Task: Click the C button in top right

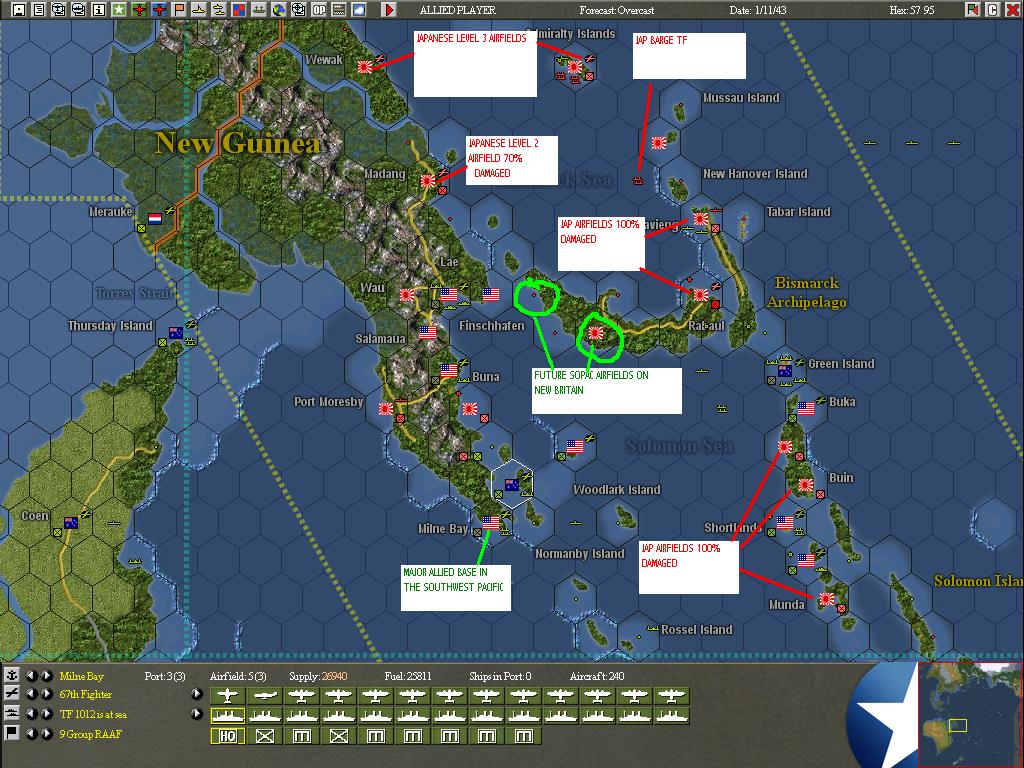Action: (x=993, y=9)
